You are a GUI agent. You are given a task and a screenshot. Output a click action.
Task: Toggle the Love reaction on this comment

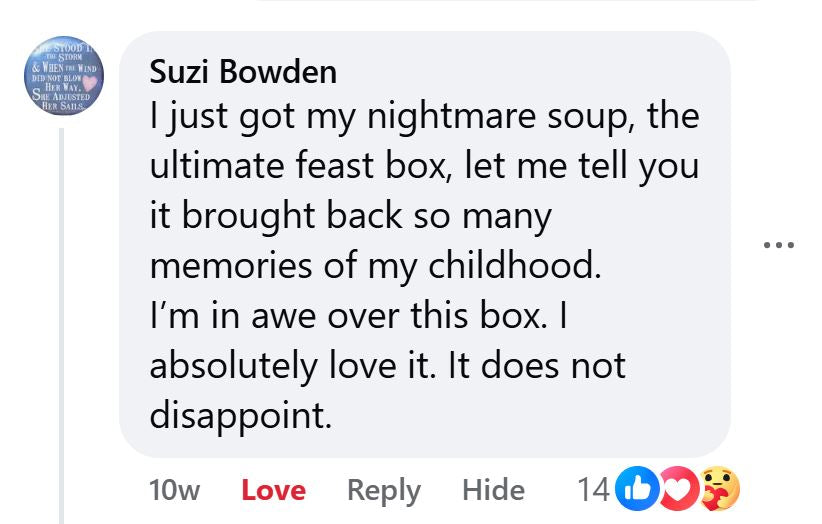point(273,490)
